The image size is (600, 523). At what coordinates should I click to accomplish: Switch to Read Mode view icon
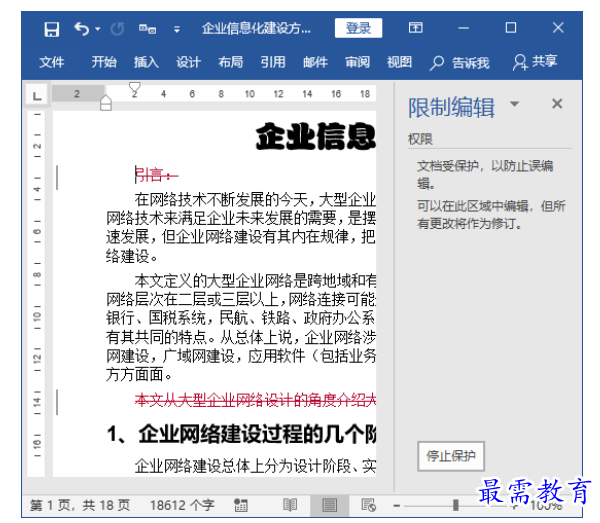point(290,505)
